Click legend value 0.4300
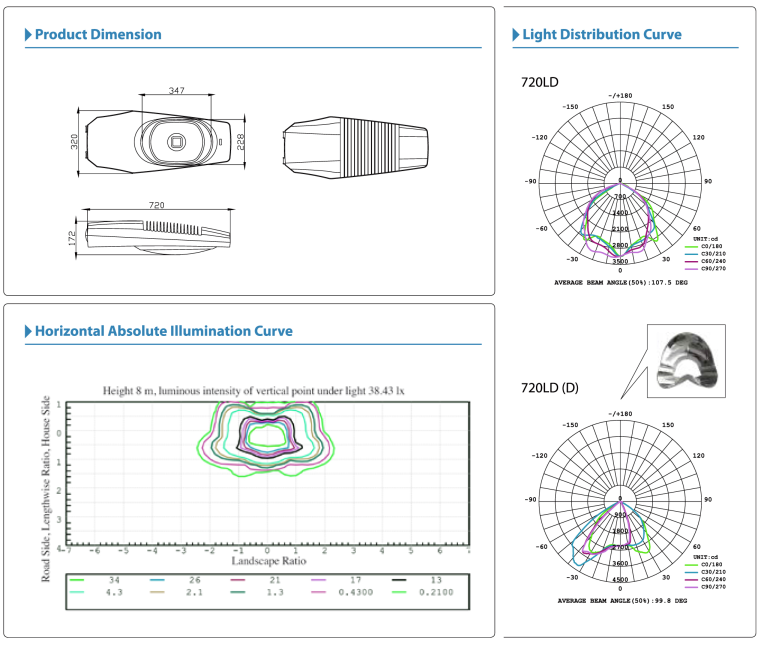Image resolution: width=774 pixels, height=660 pixels. pyautogui.click(x=355, y=592)
